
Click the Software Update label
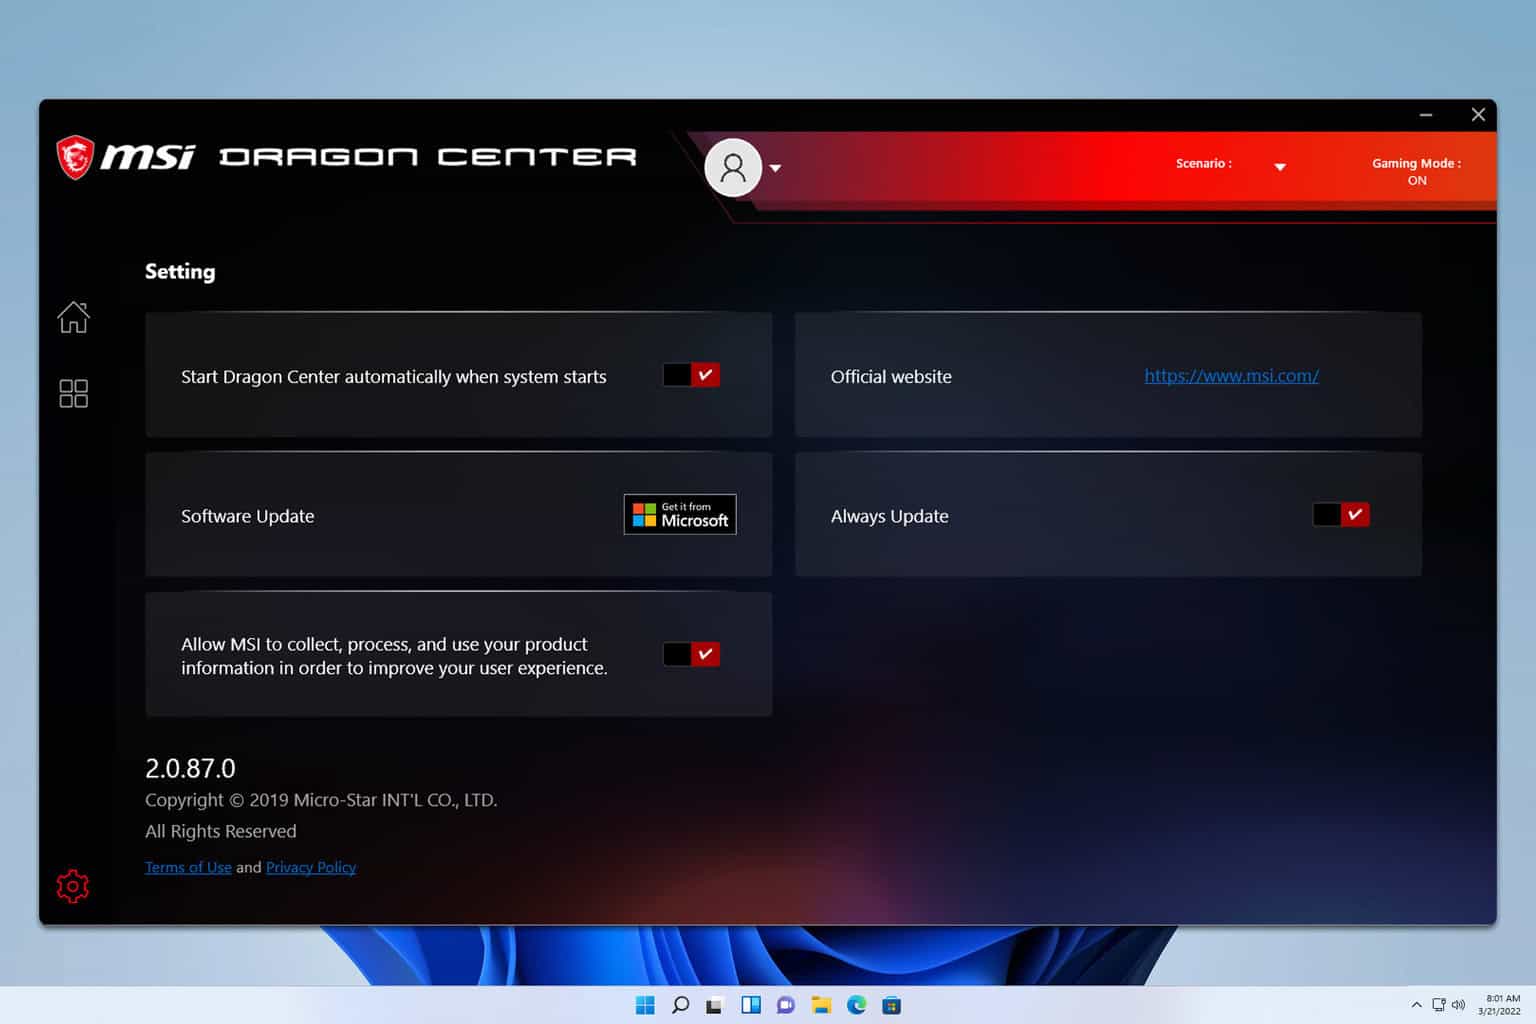click(x=247, y=516)
